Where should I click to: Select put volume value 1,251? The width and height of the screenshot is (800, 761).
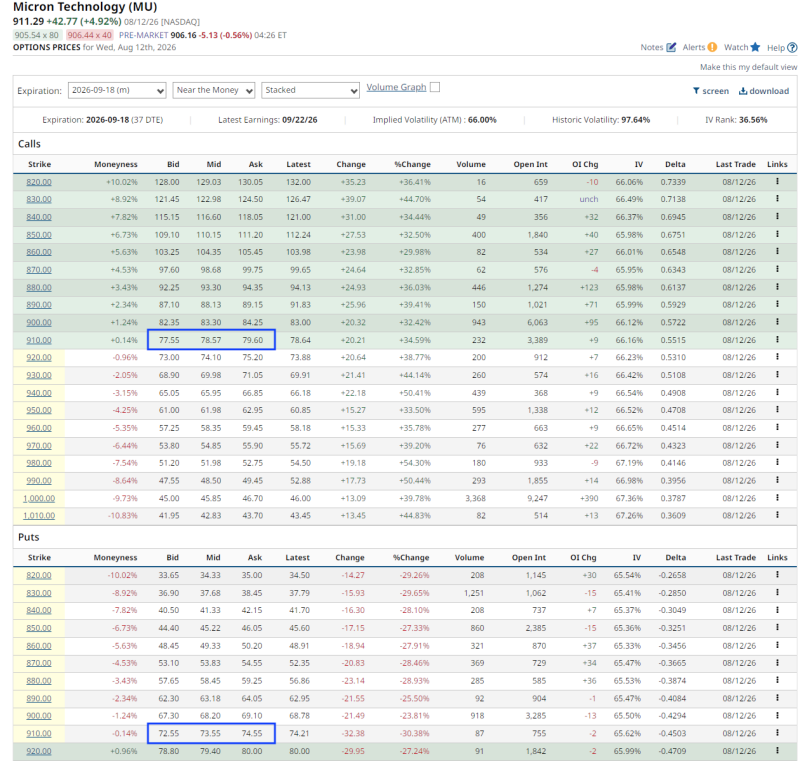[474, 593]
